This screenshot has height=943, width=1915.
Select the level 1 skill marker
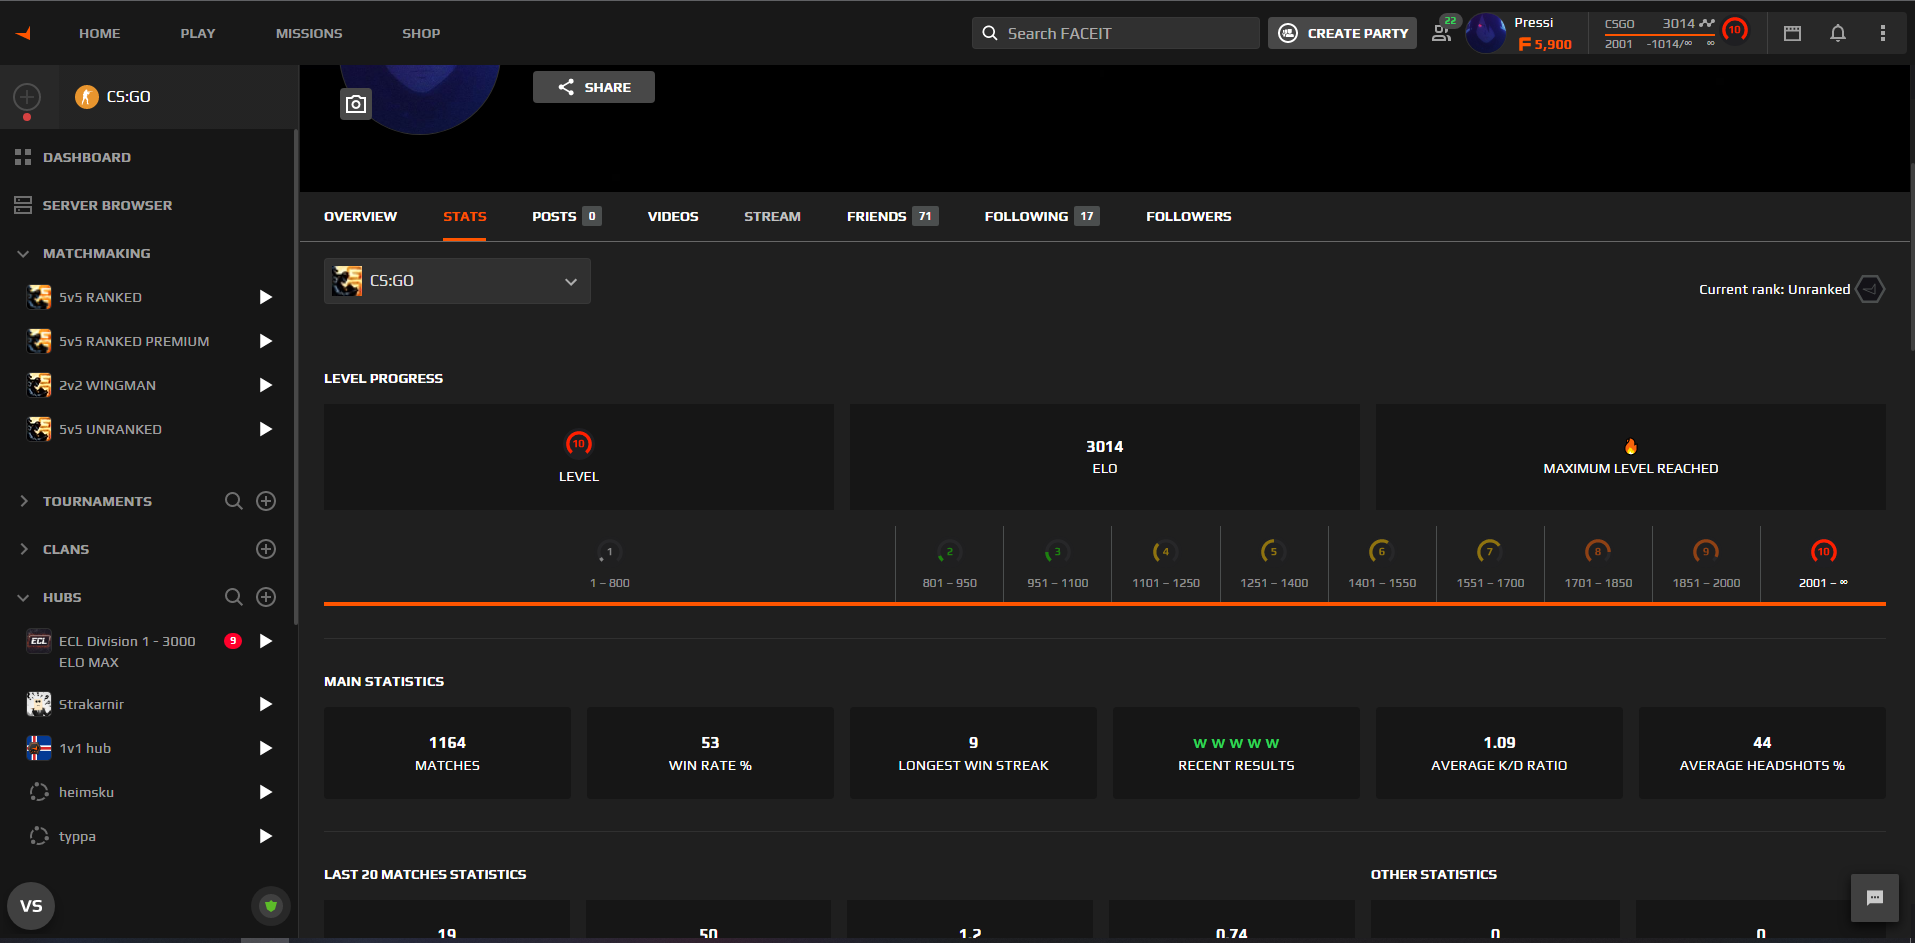pos(609,552)
